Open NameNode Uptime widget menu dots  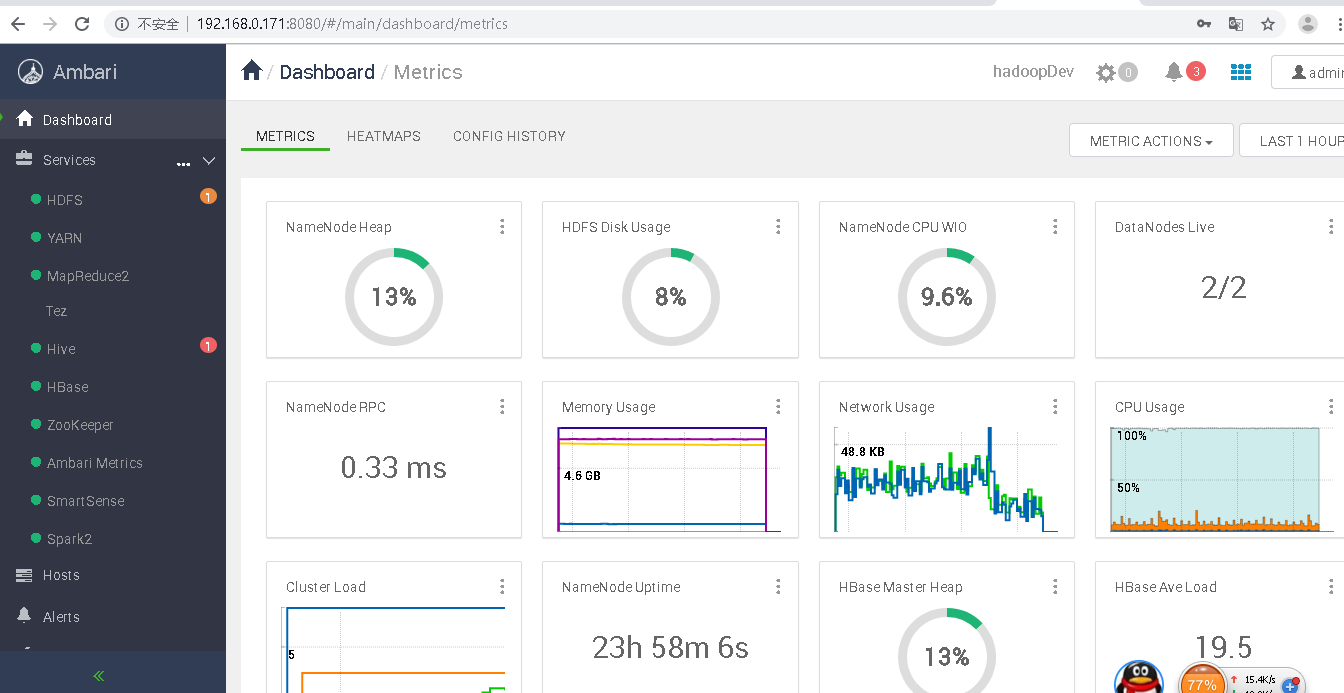pyautogui.click(x=778, y=587)
